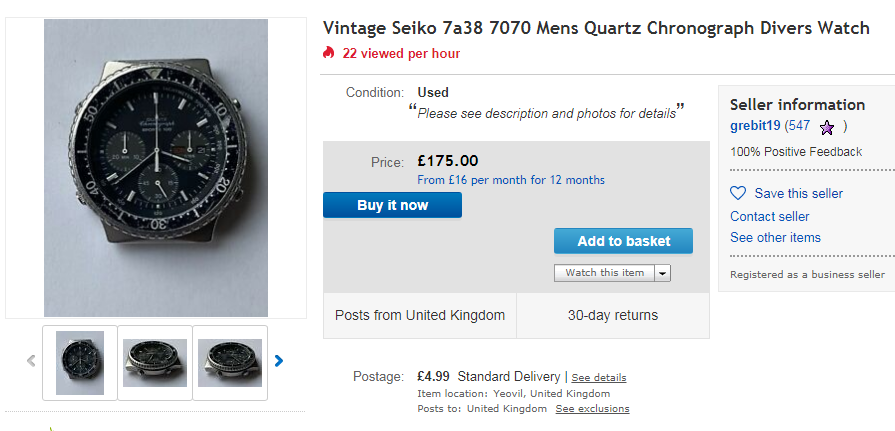The image size is (895, 431).
Task: Select the third watch thumbnail
Action: click(x=230, y=362)
